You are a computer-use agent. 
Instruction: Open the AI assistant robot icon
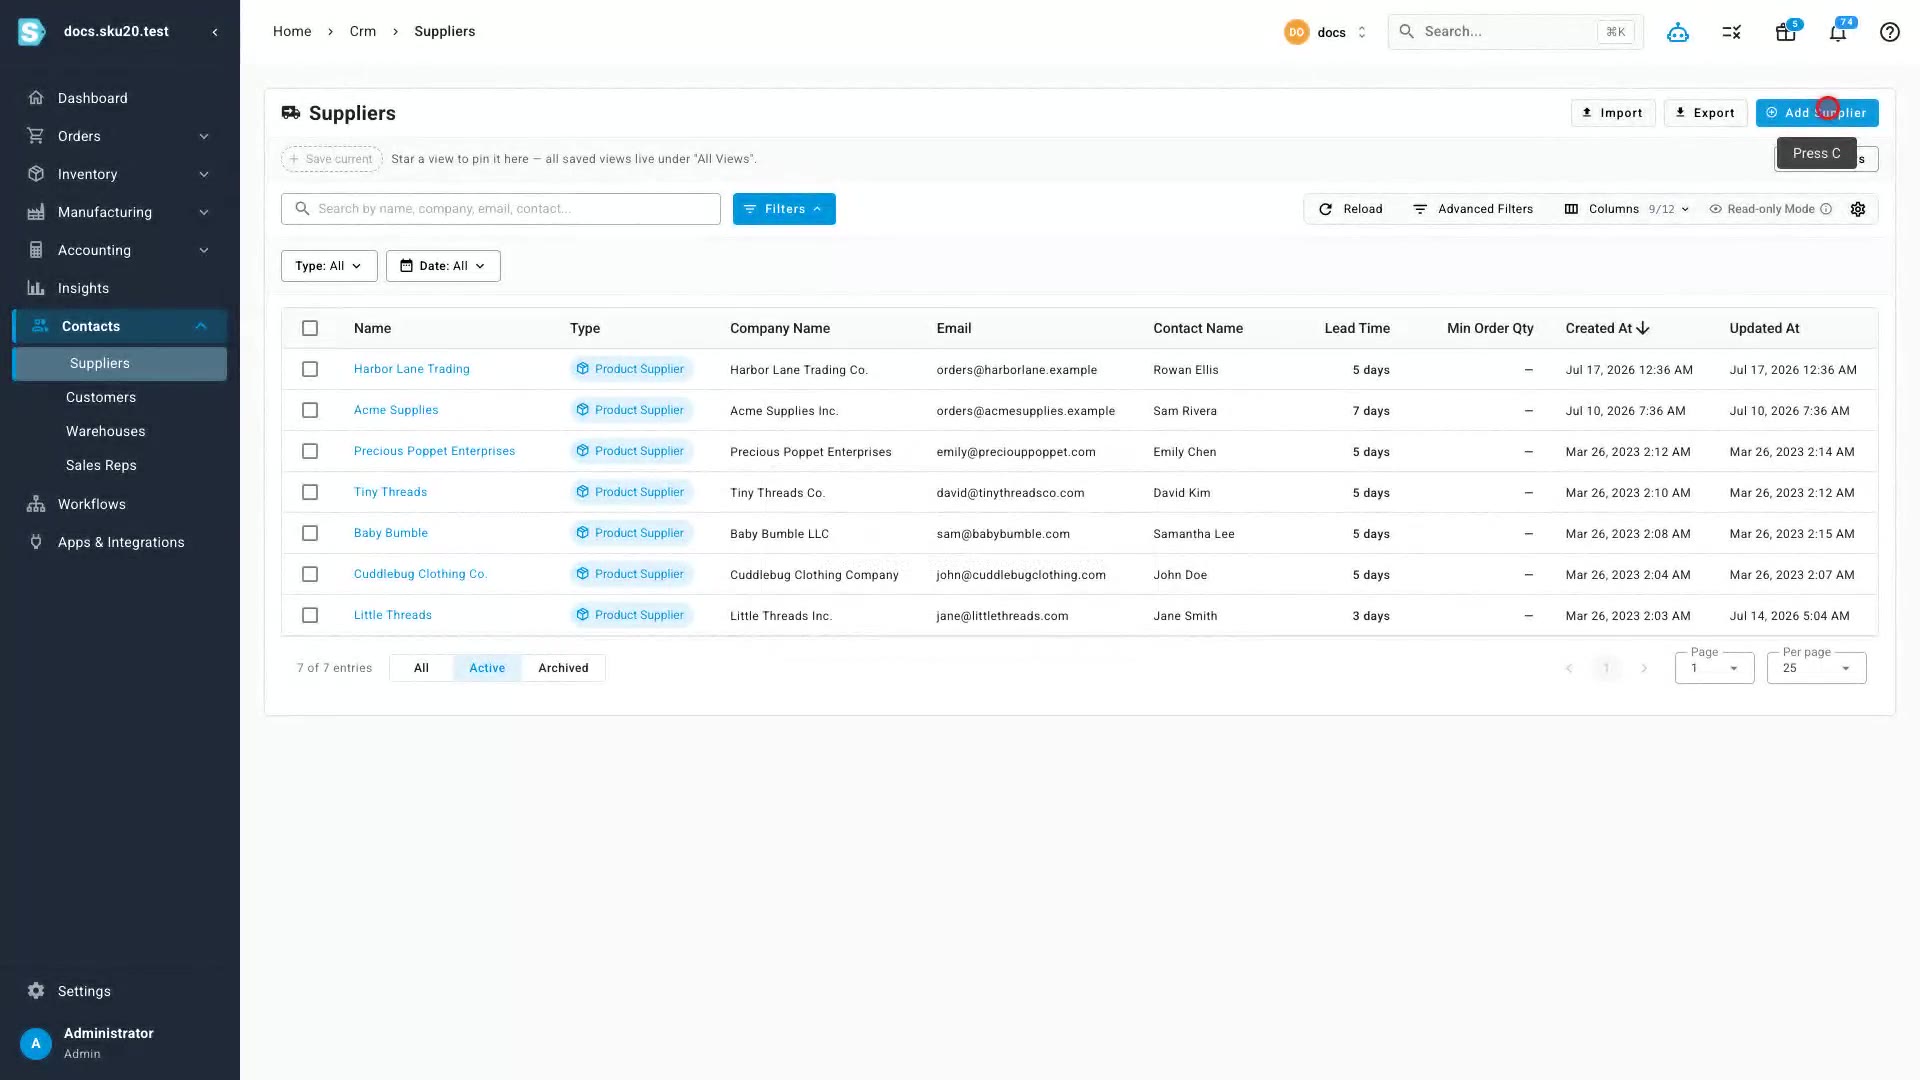coord(1678,32)
